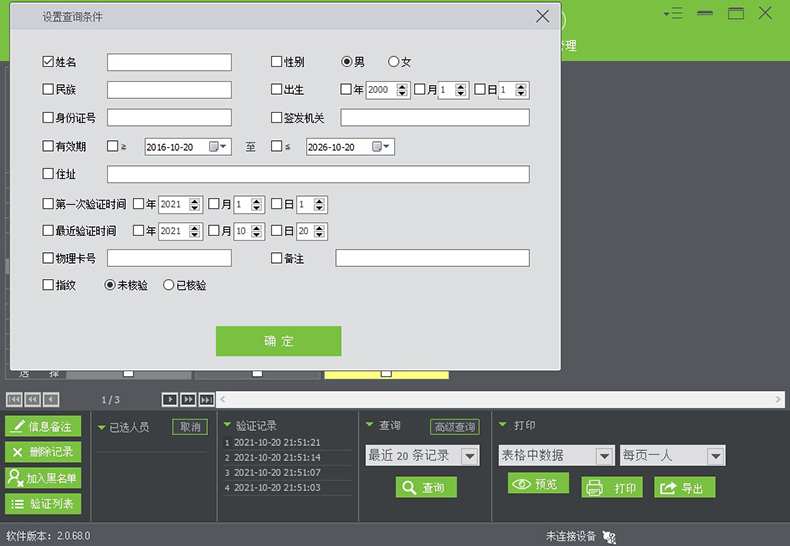Click the 查询 magnifier search button
This screenshot has width=790, height=546.
(x=425, y=488)
